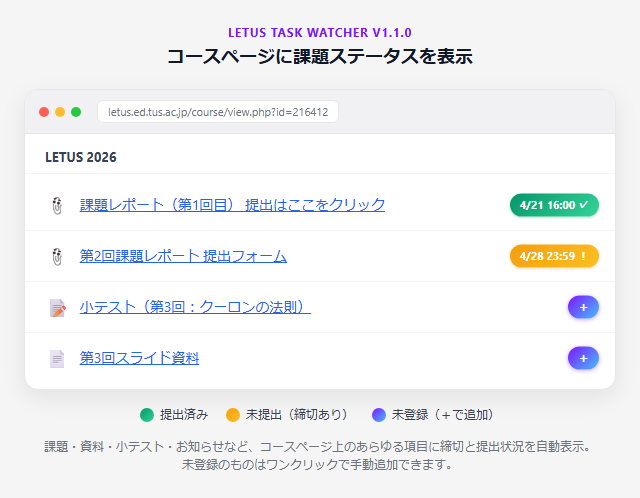Viewport: 640px width, 498px height.
Task: Click the 未登録のものはワンクリックで手動追加できます text
Action: (x=317, y=465)
